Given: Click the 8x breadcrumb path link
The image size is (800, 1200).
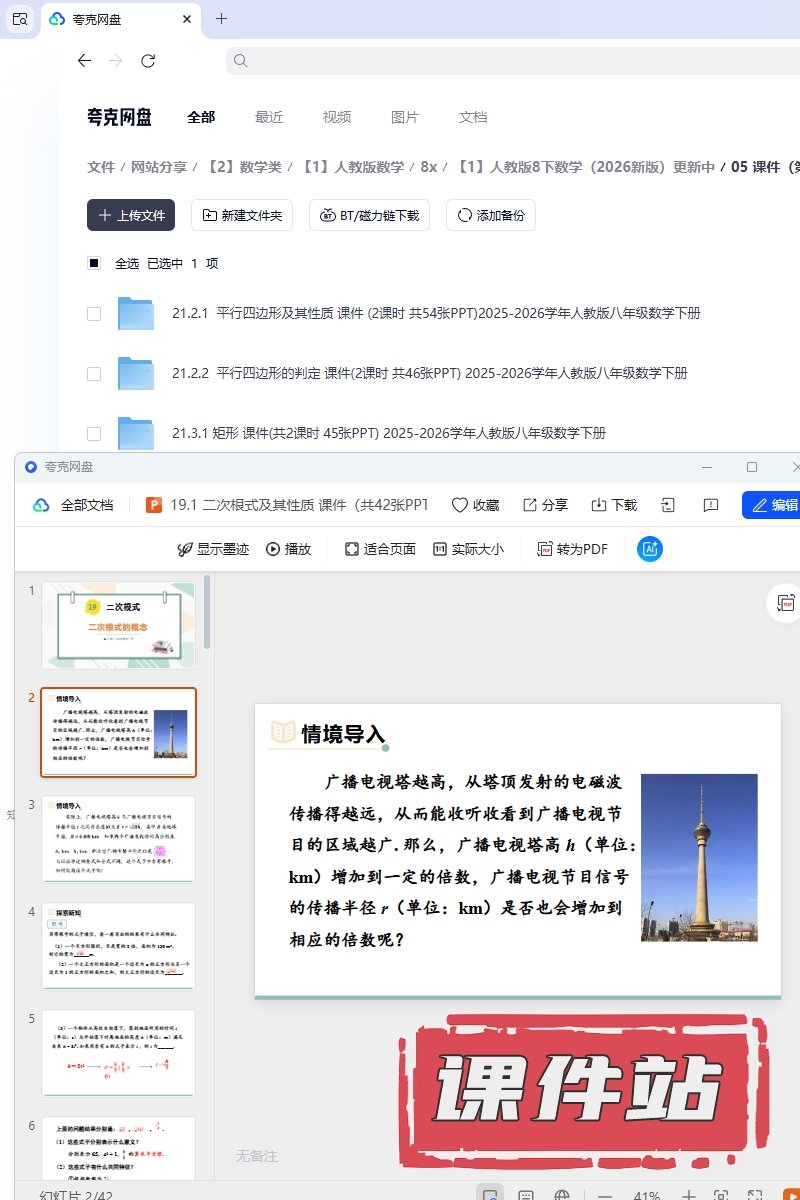Looking at the screenshot, I should (428, 167).
